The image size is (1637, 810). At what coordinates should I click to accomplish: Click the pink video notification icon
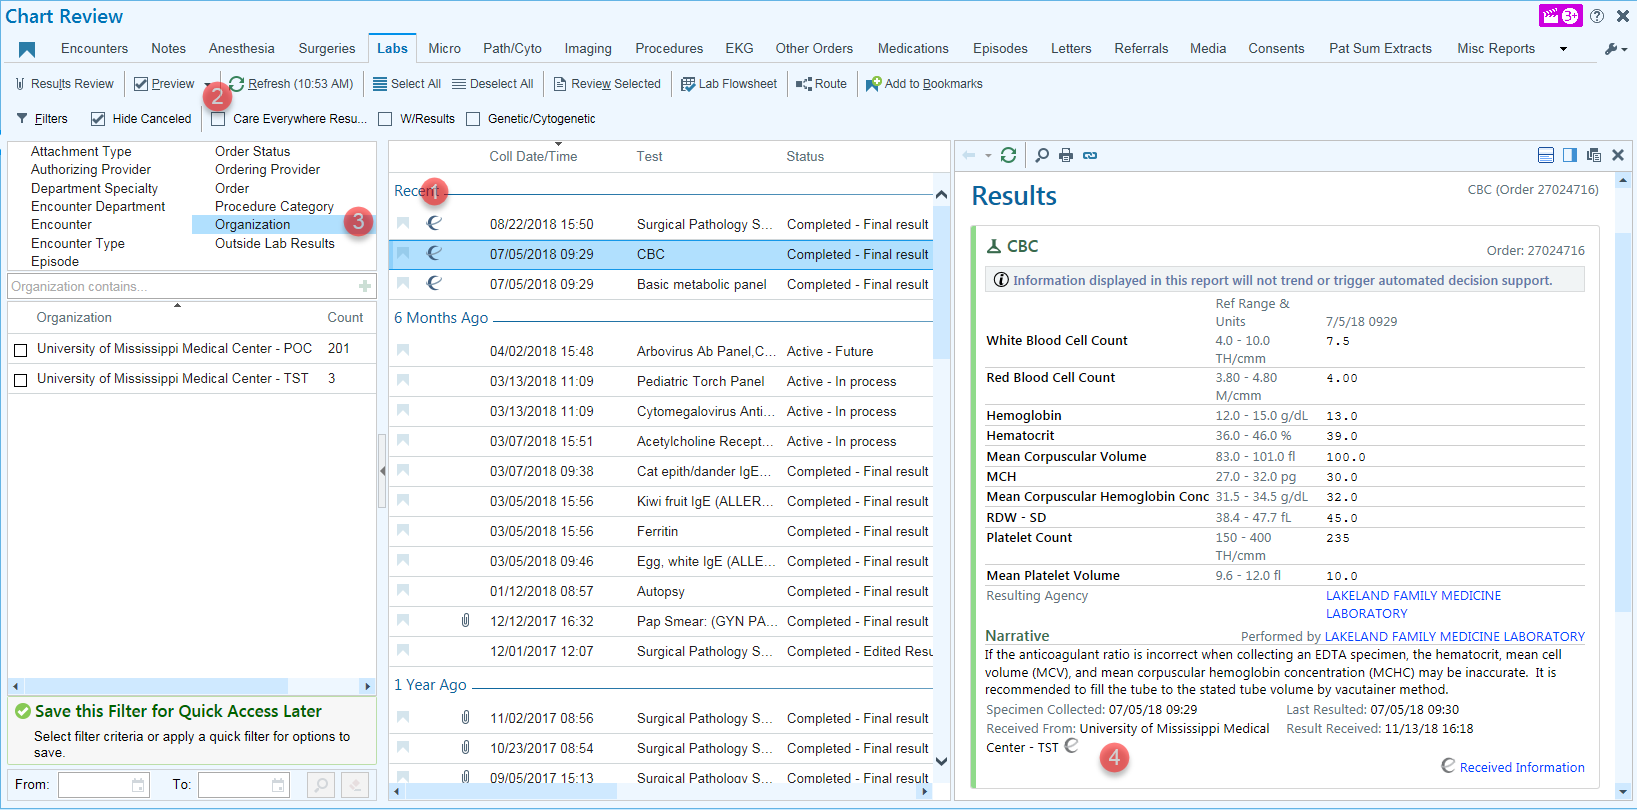pyautogui.click(x=1560, y=16)
